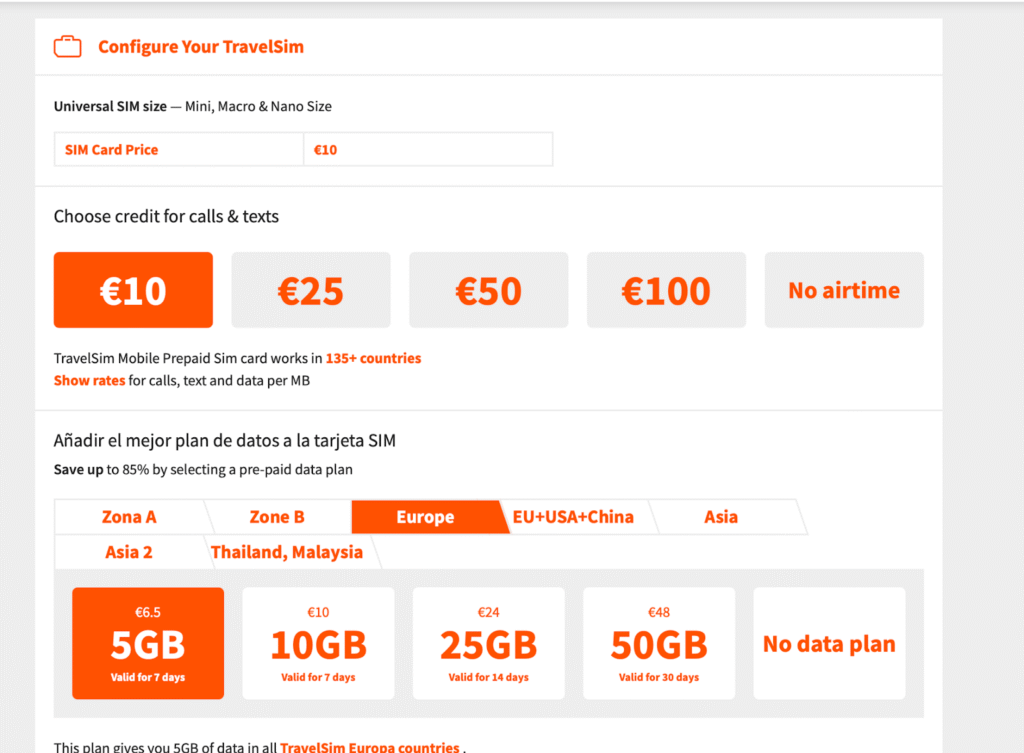This screenshot has width=1024, height=753.
Task: Click the suitcase icon beside Configure Your TravelSim
Action: [68, 47]
